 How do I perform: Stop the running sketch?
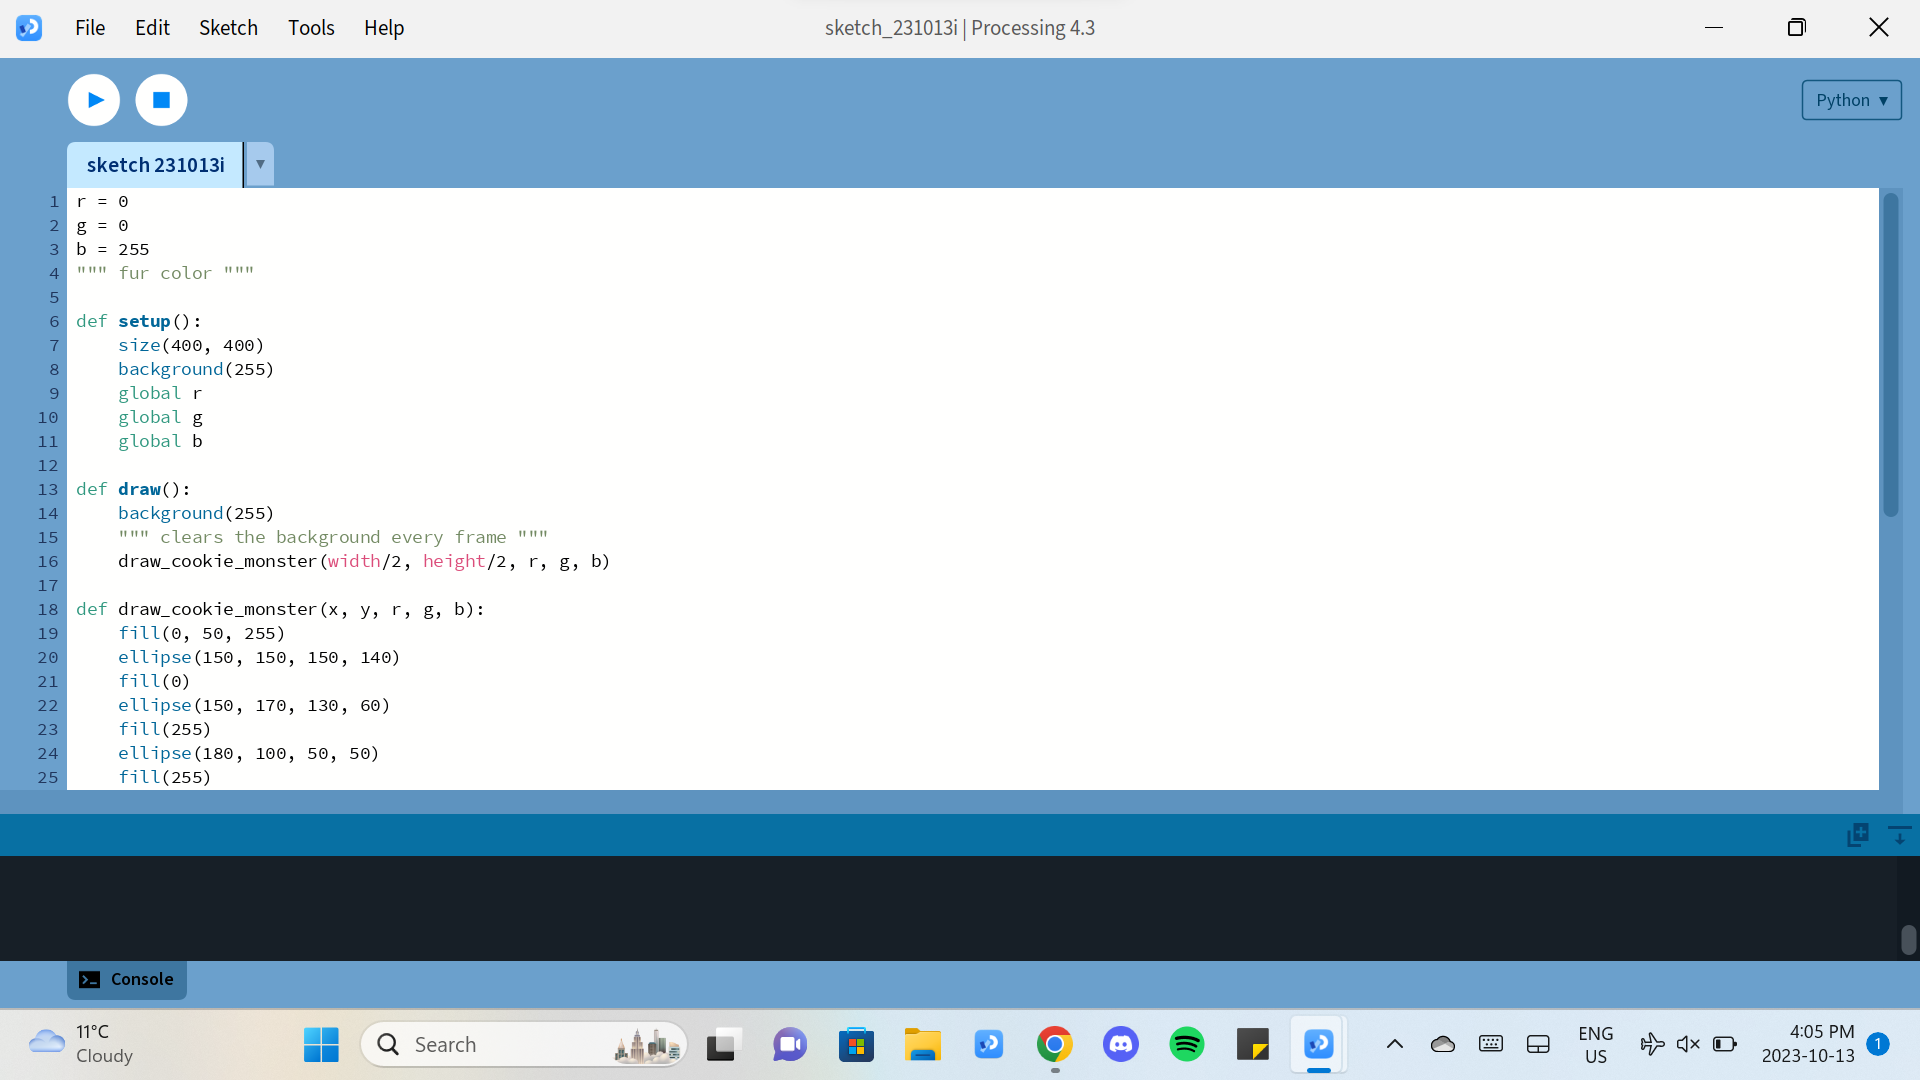(161, 100)
